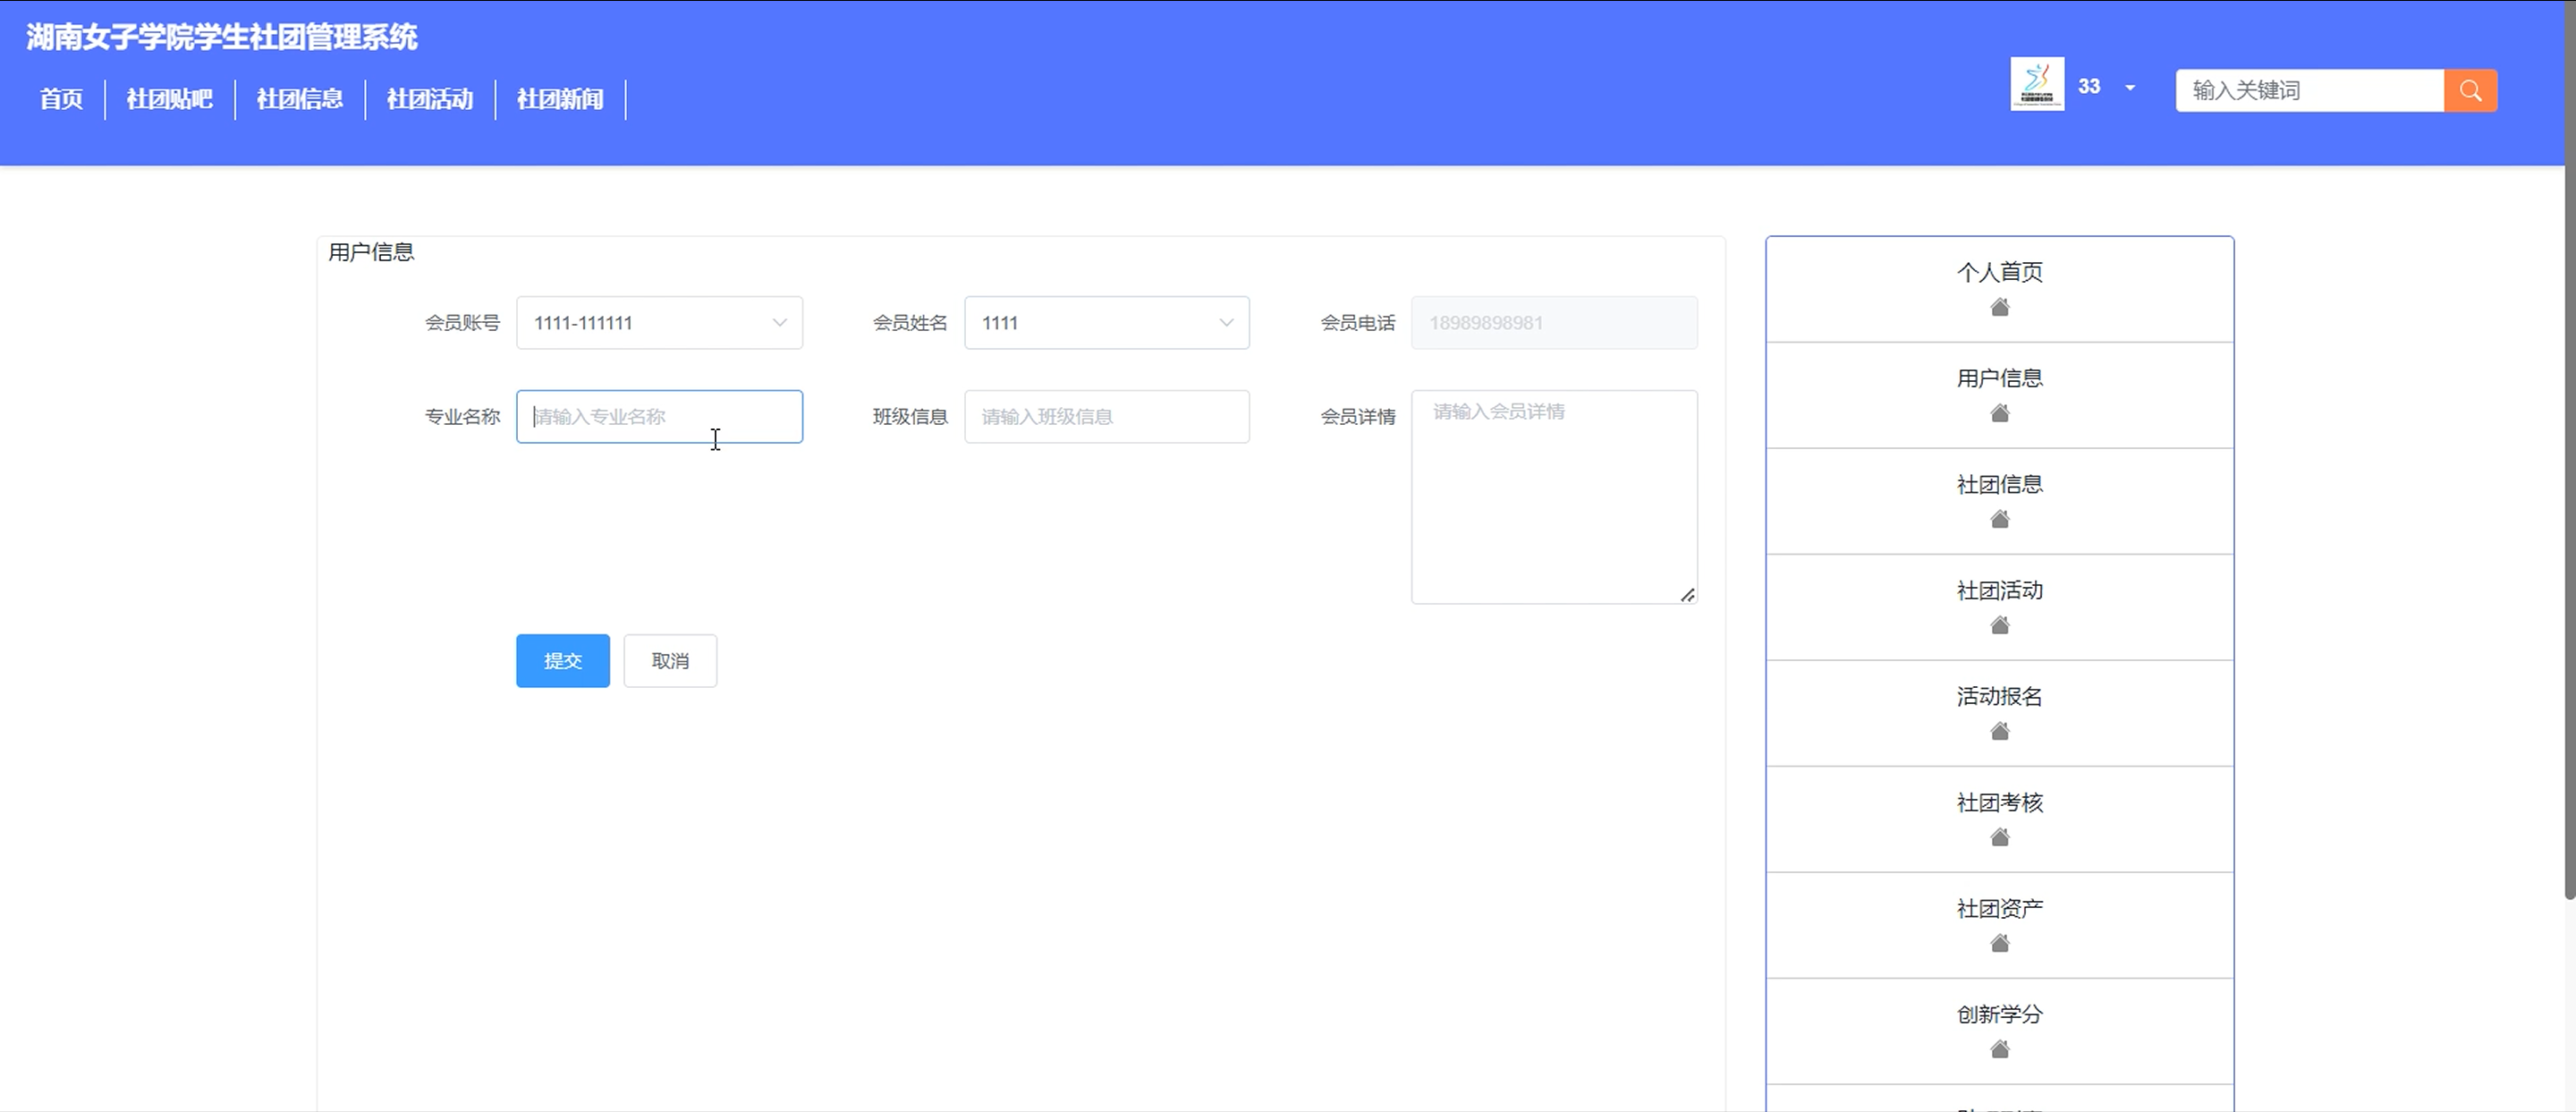Click the username 33 text
Image resolution: width=2576 pixels, height=1112 pixels.
point(2089,87)
